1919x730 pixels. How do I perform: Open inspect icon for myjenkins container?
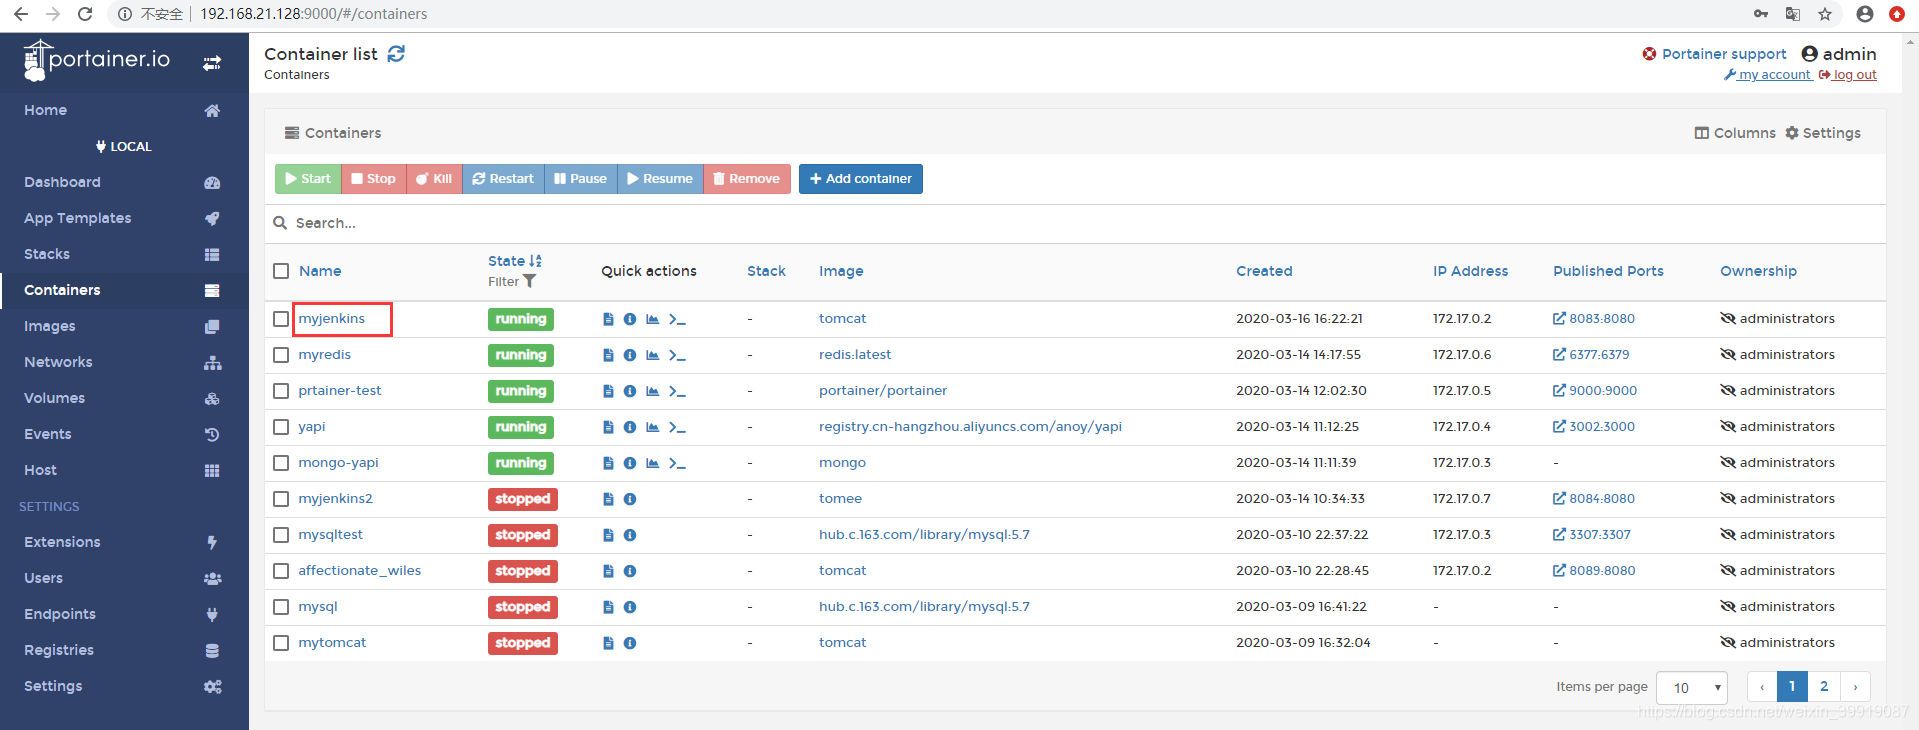(630, 319)
